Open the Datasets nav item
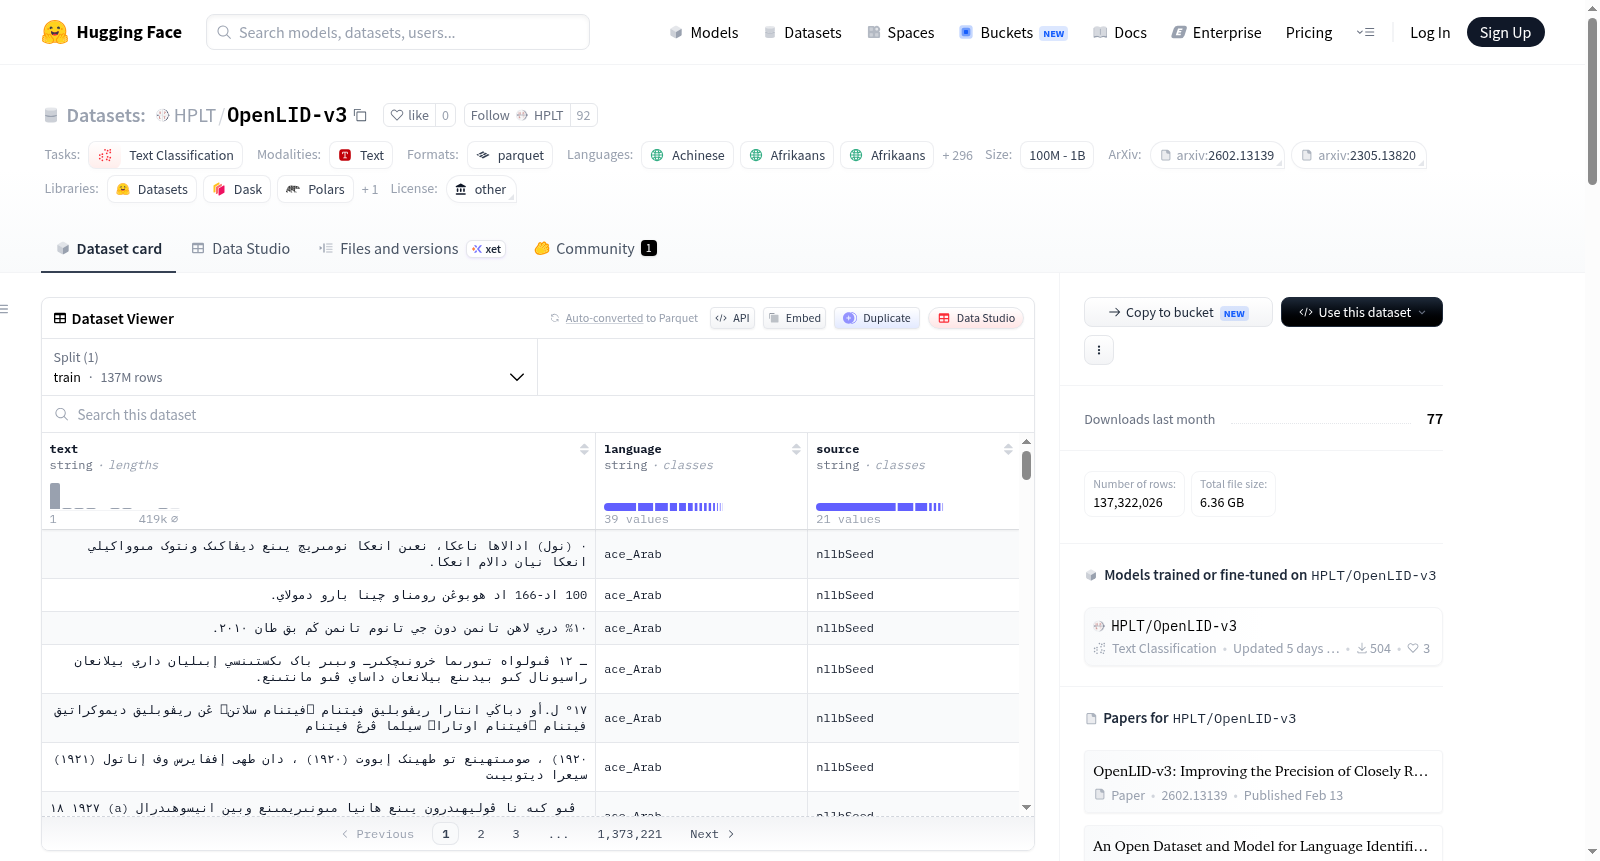This screenshot has width=1600, height=861. [802, 32]
